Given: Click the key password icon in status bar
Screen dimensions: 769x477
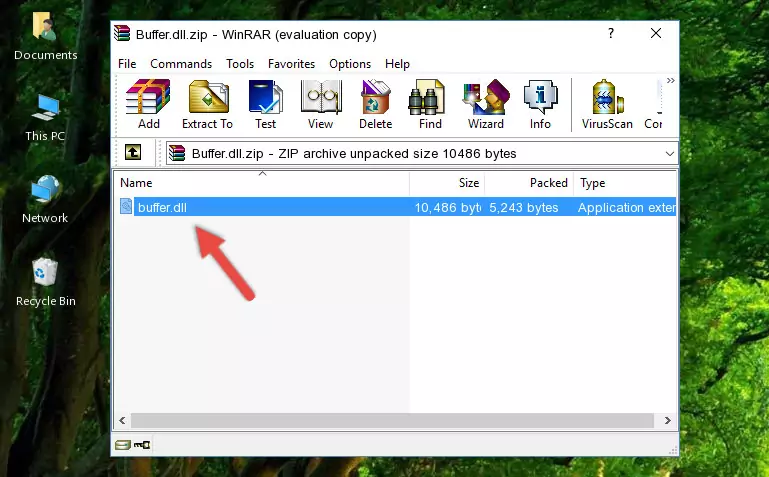Looking at the screenshot, I should click(142, 445).
